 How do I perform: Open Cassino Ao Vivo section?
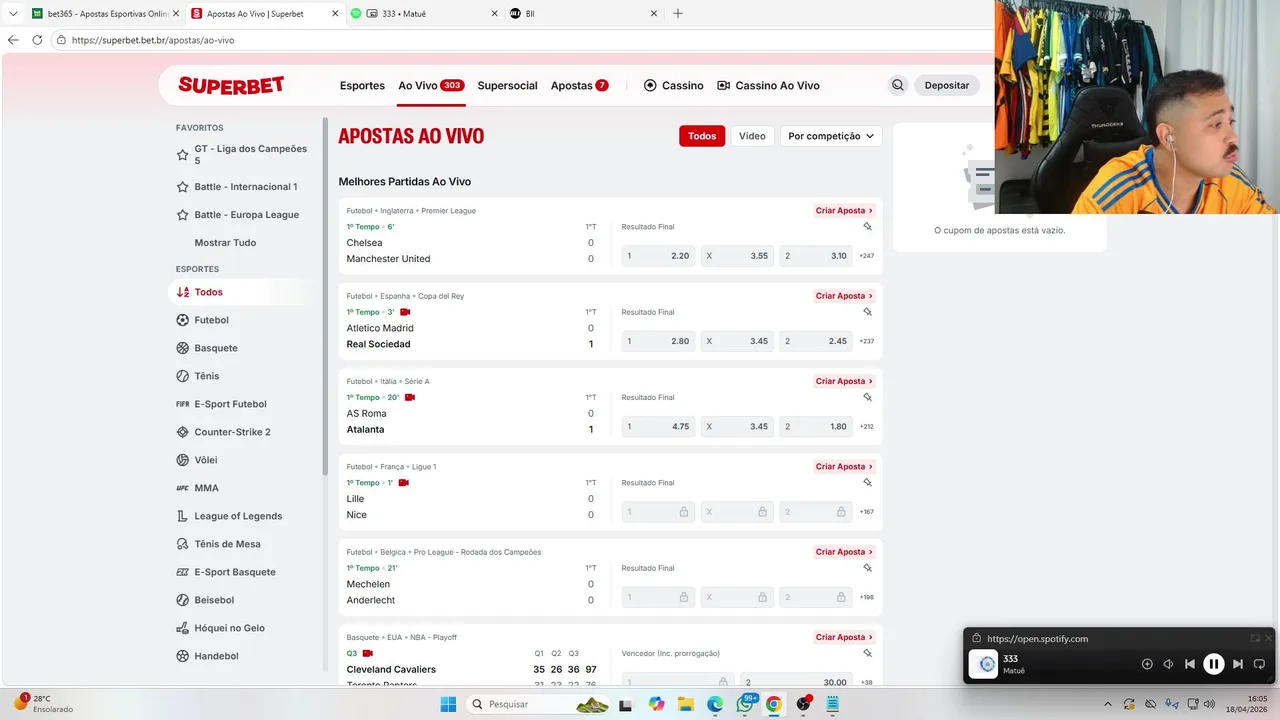pyautogui.click(x=768, y=86)
